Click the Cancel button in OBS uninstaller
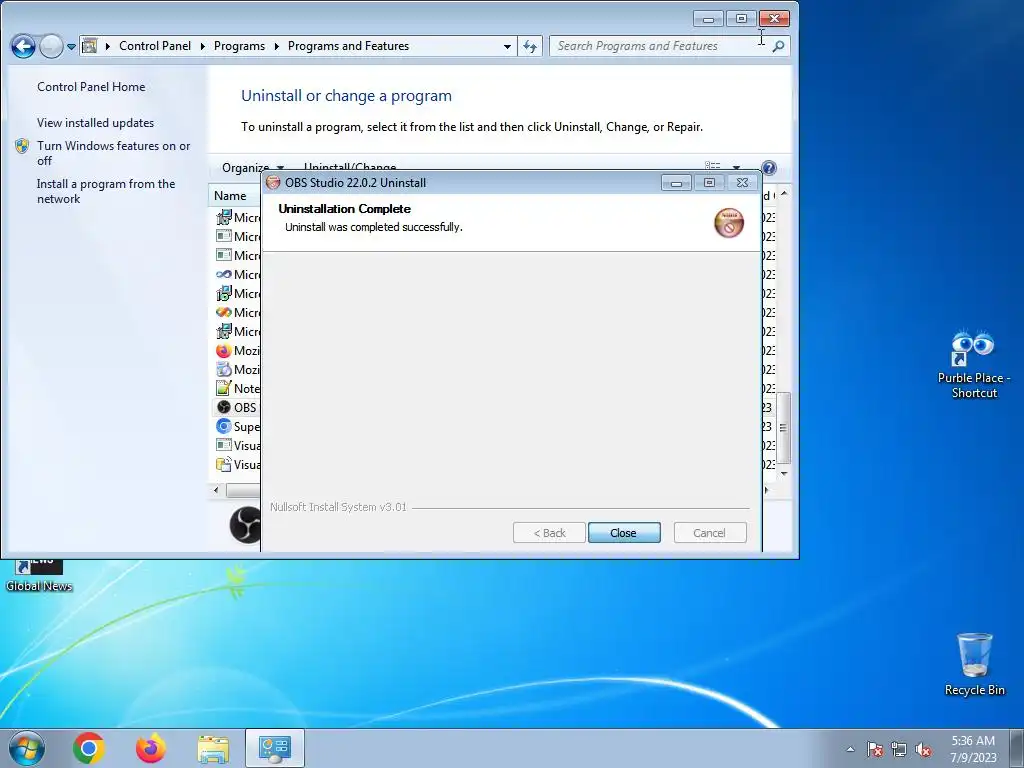1024x768 pixels. coord(709,533)
